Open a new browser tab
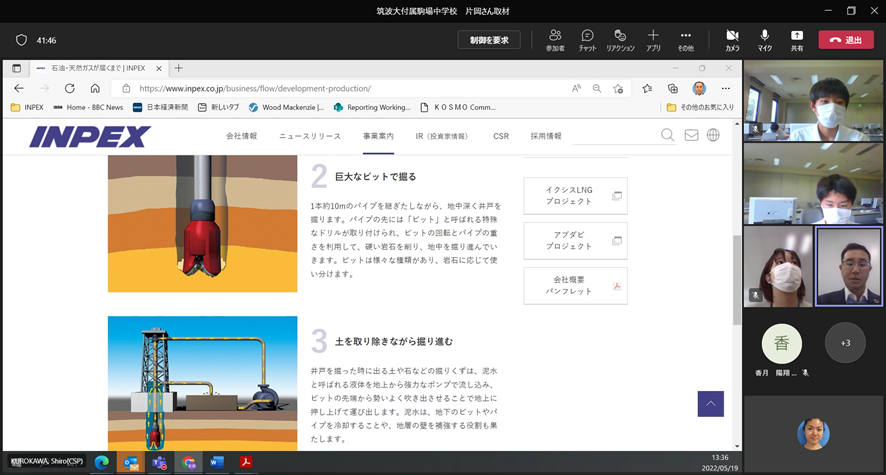Viewport: 886px width, 475px height. pyautogui.click(x=179, y=68)
